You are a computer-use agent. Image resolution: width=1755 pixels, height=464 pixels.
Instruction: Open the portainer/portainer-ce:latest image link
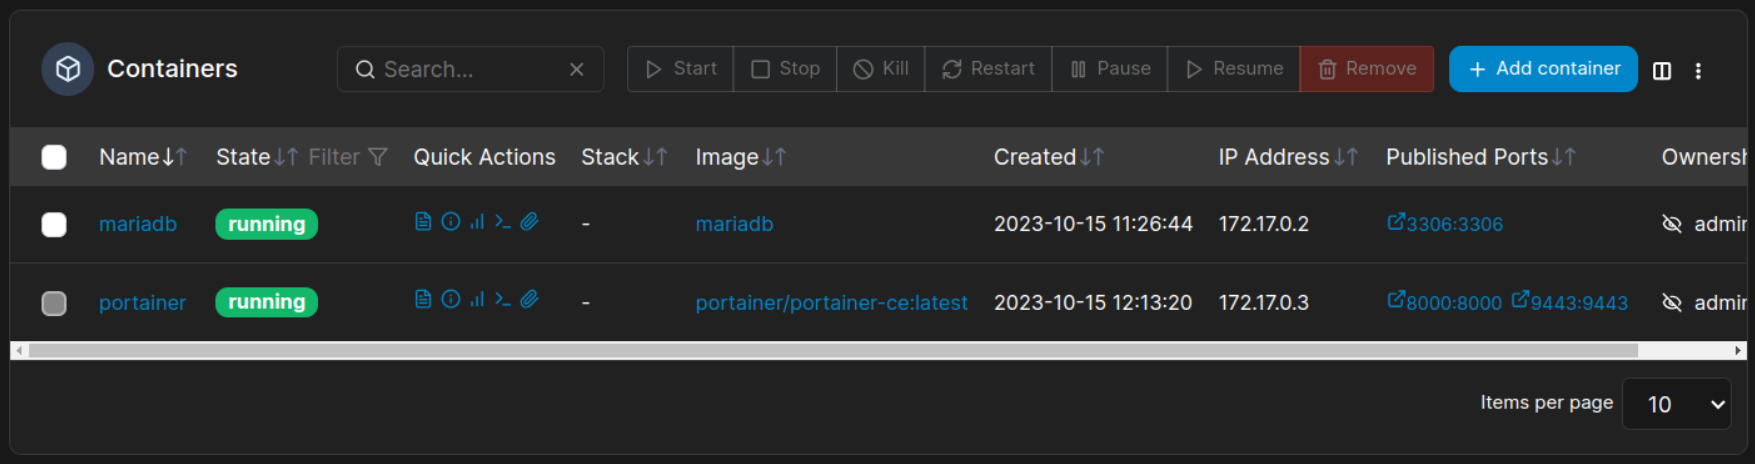point(831,303)
